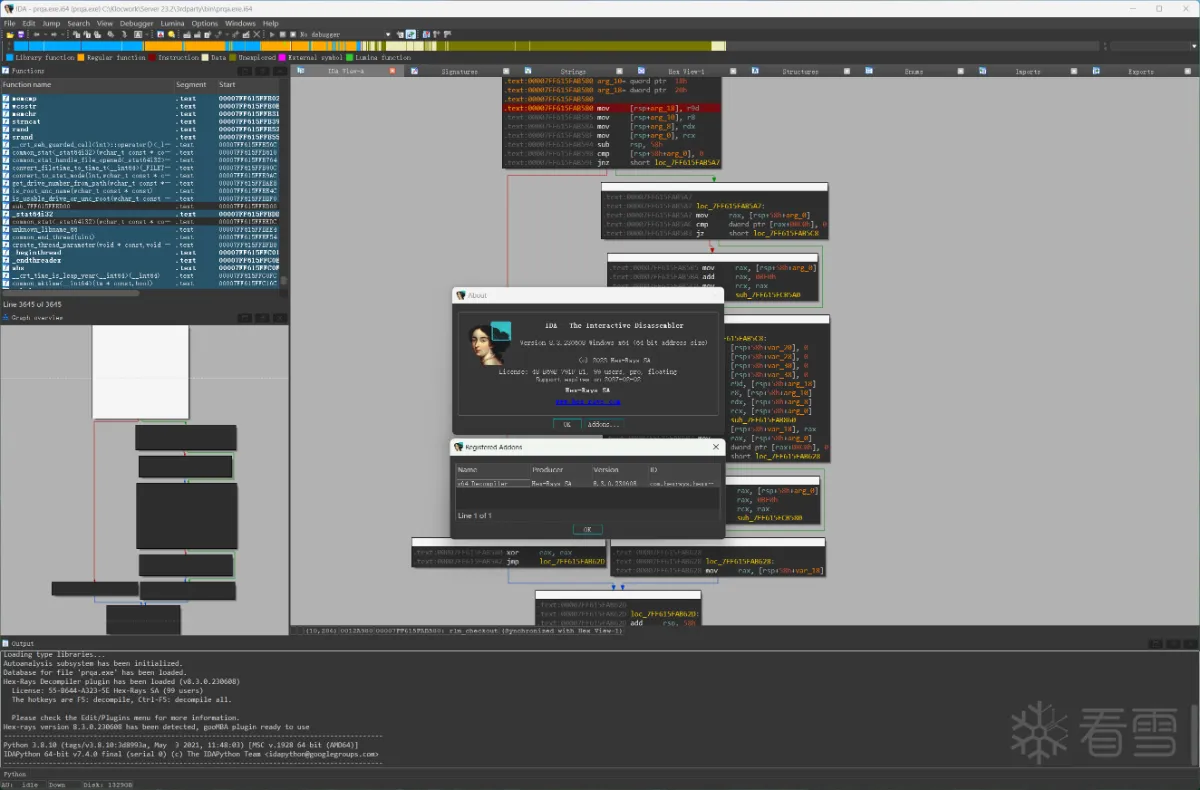Select the _endthreadex function row
Image resolution: width=1200 pixels, height=790 pixels.
click(140, 260)
